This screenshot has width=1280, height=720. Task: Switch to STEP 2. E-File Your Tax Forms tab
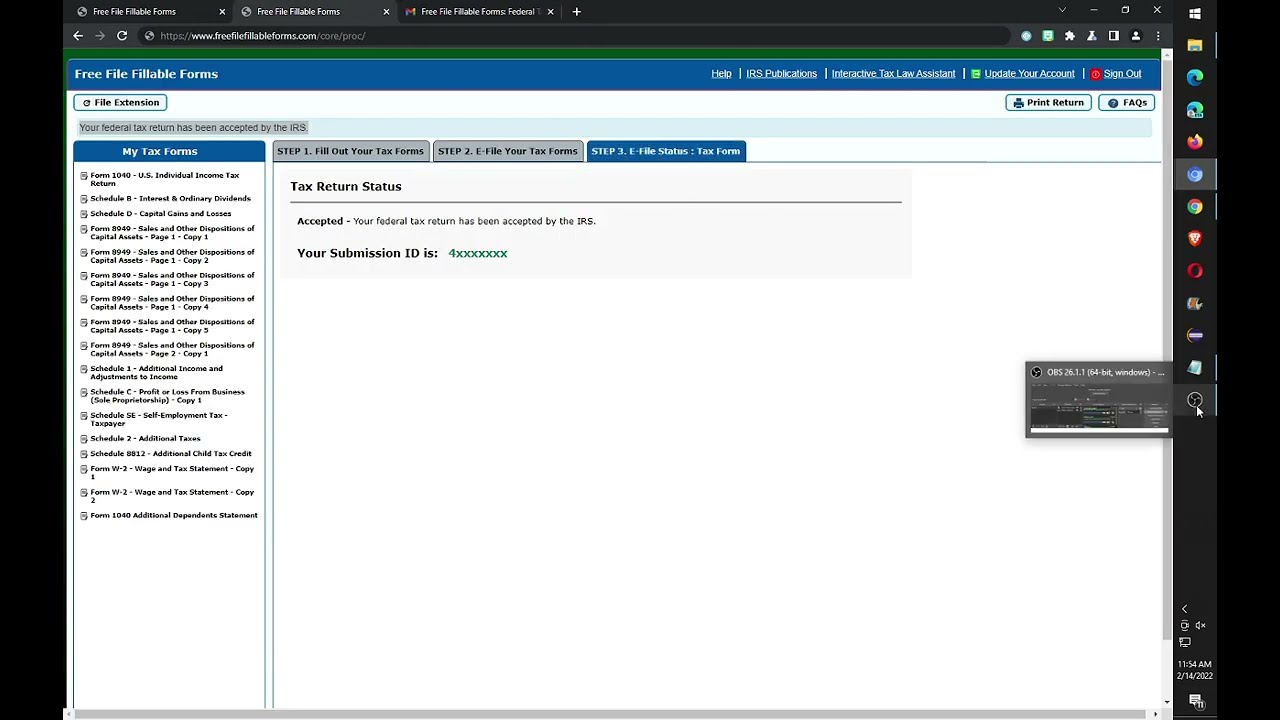pyautogui.click(x=507, y=151)
